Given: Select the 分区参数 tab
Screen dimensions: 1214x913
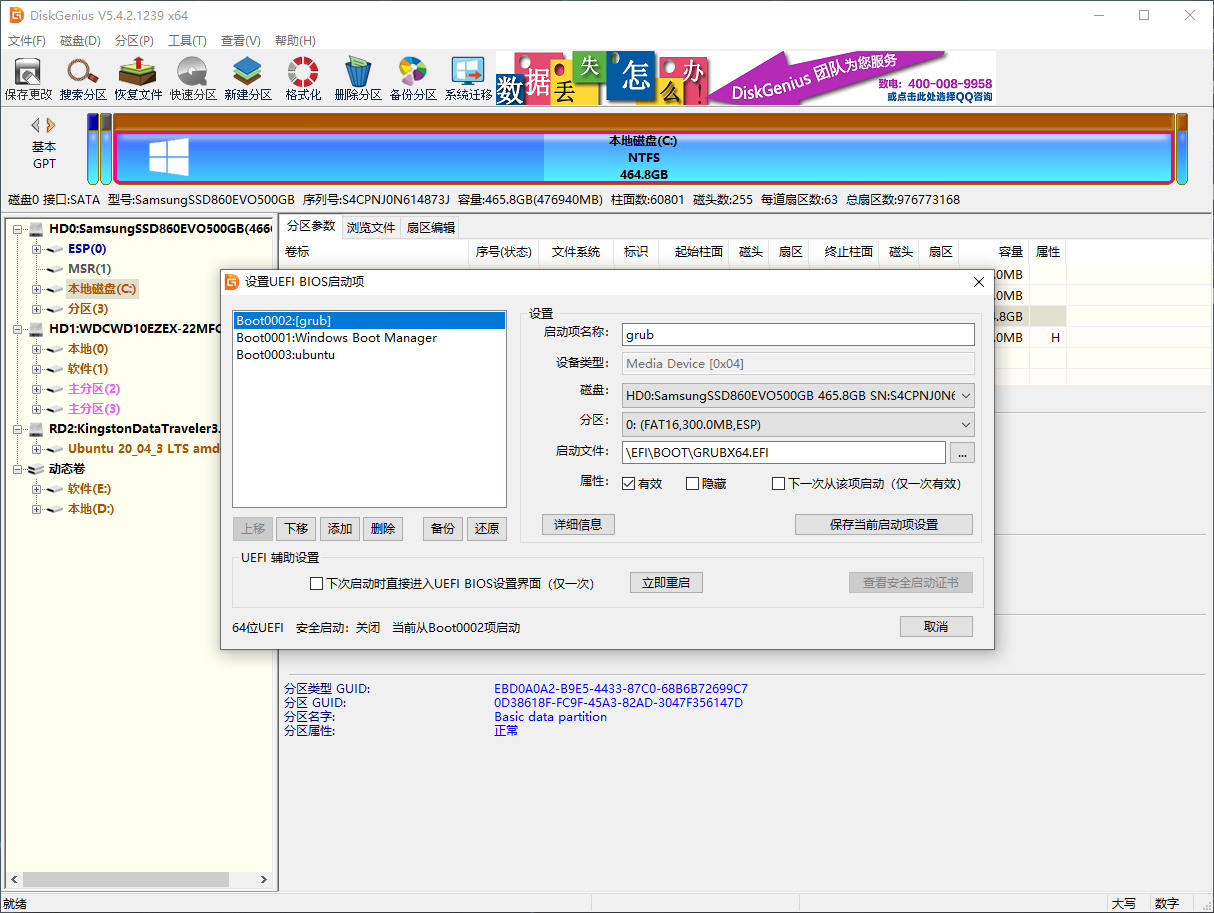Looking at the screenshot, I should [311, 226].
